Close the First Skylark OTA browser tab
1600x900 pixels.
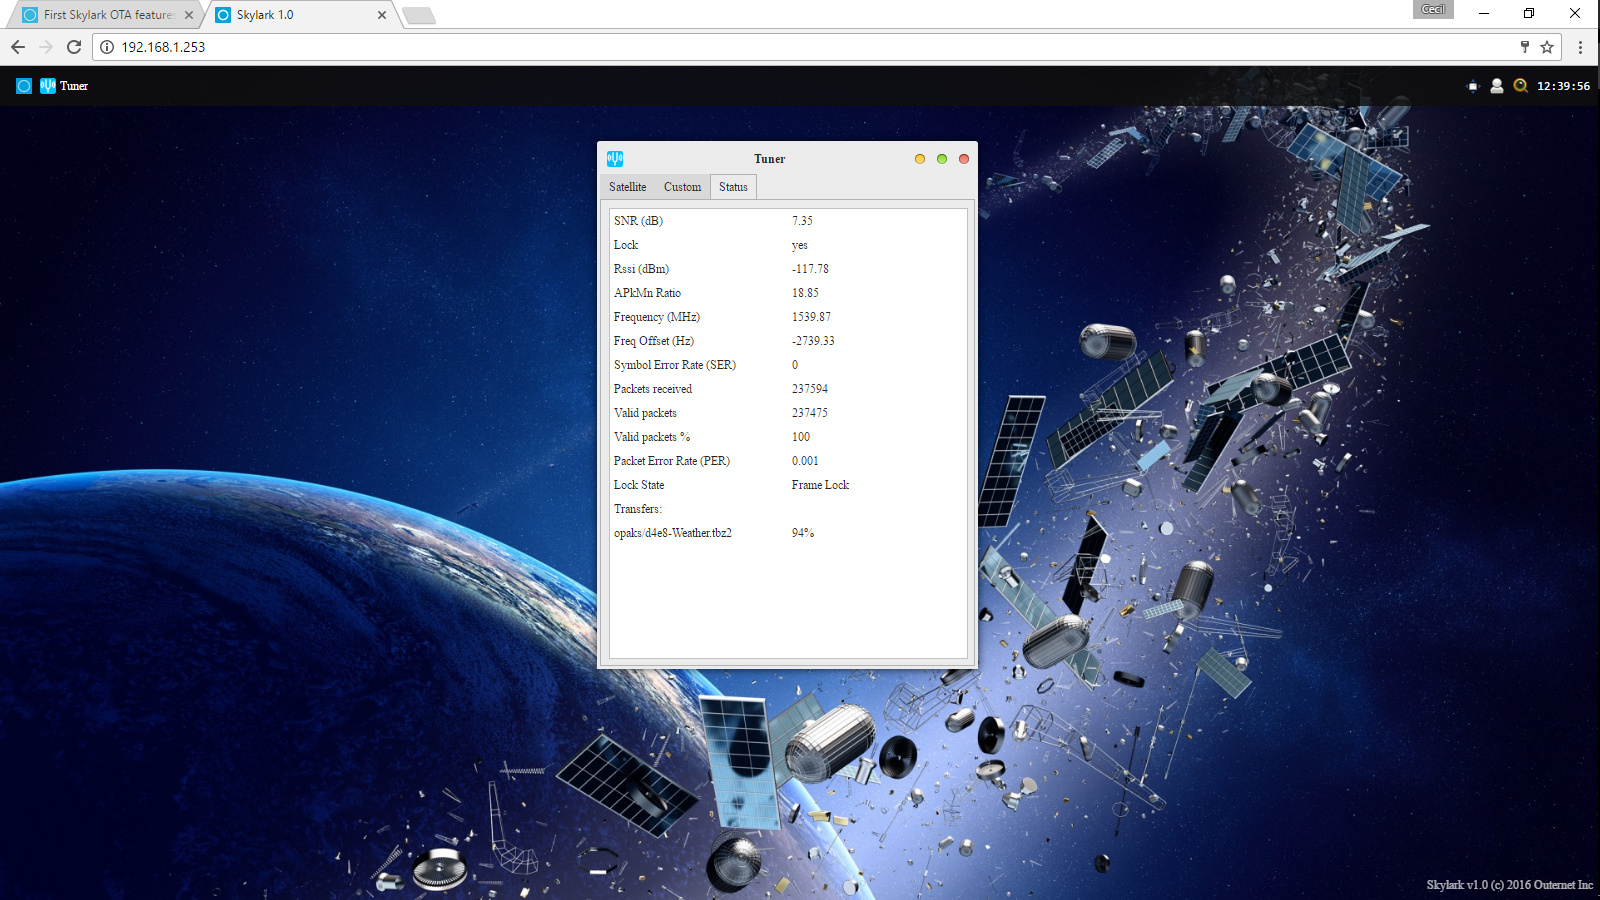(x=189, y=15)
